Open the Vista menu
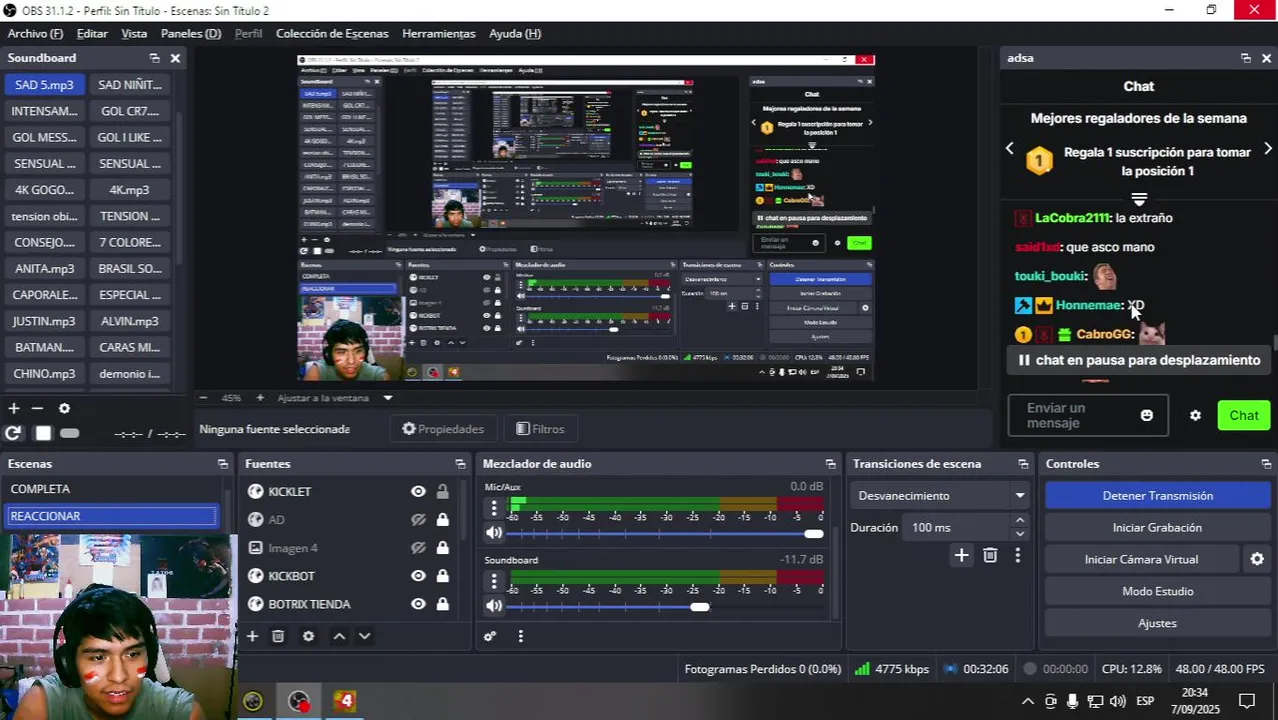 134,33
